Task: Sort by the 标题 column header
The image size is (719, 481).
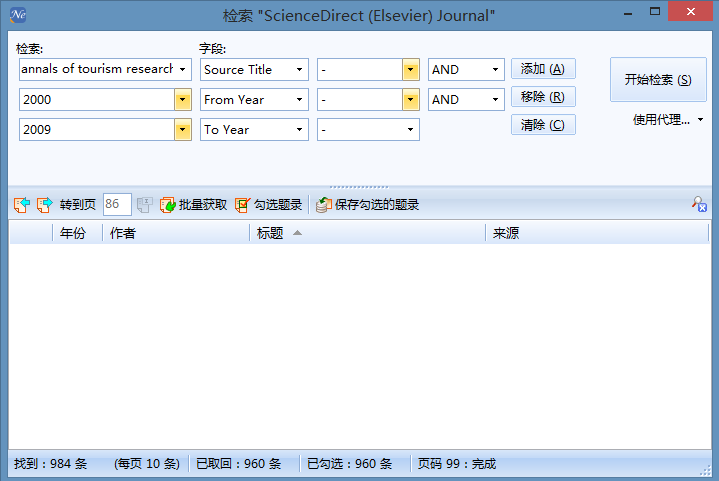Action: click(x=367, y=233)
